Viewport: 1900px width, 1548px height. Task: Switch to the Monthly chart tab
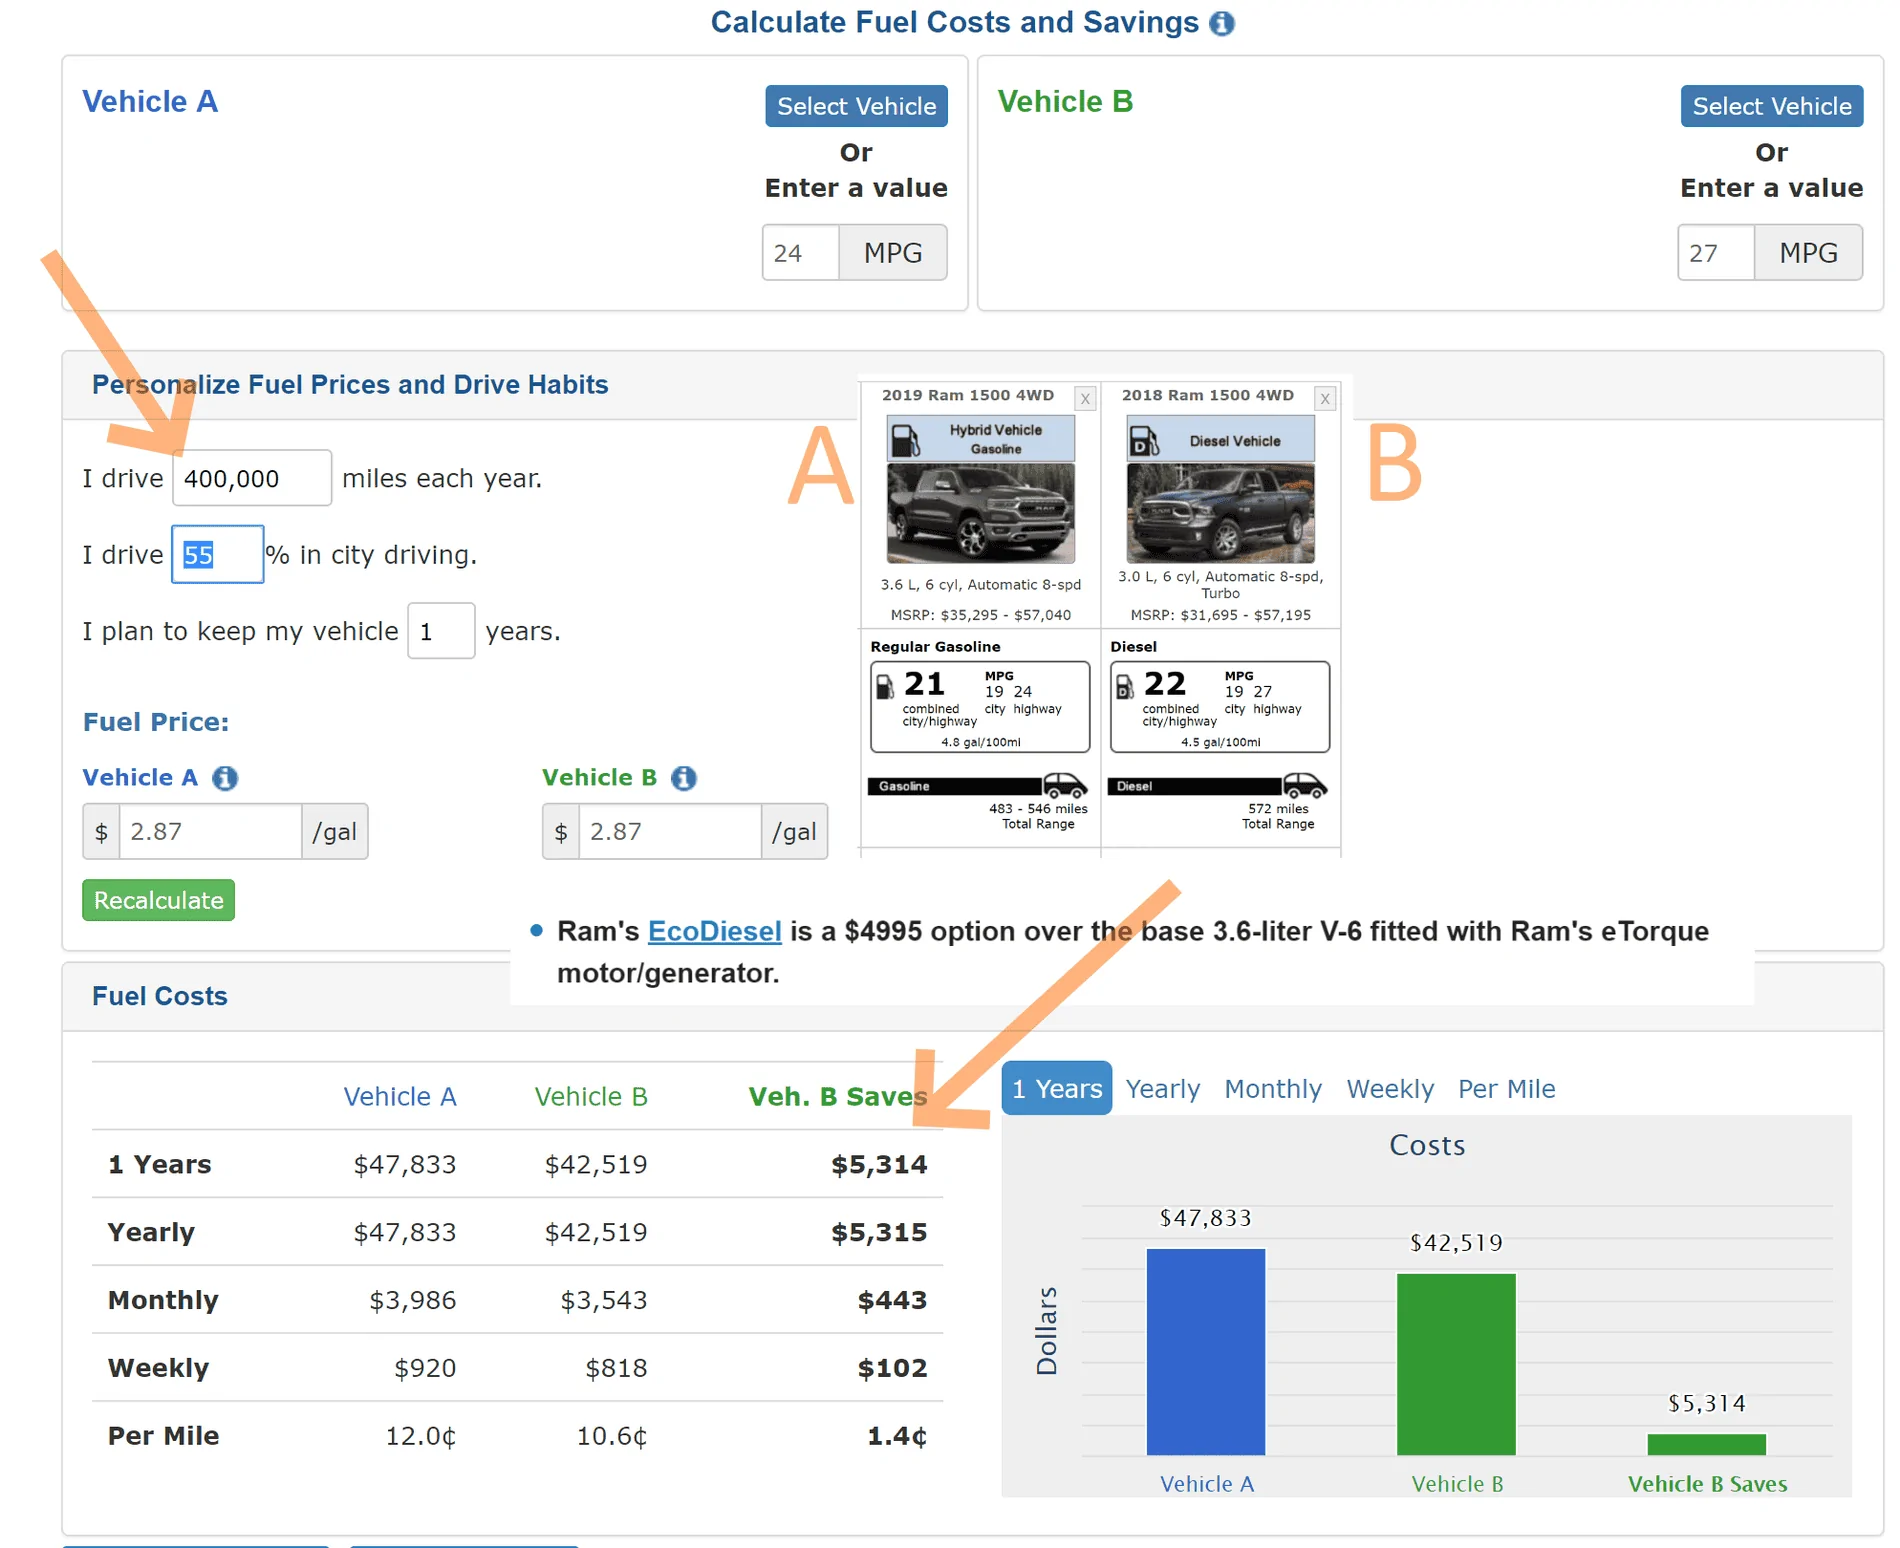pos(1273,1088)
